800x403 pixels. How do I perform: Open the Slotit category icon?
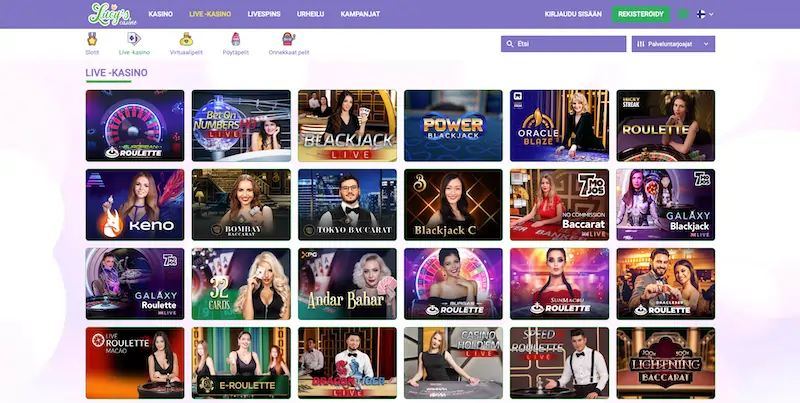[x=92, y=39]
